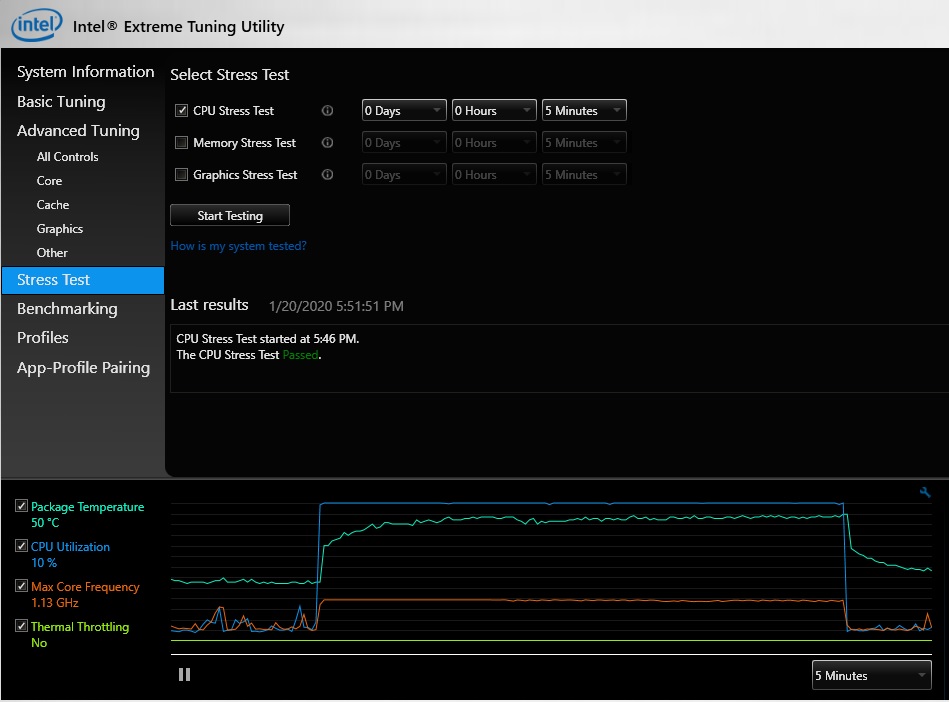This screenshot has width=949, height=702.
Task: Toggle Max Core Frequency monitor checkbox
Action: point(22,586)
